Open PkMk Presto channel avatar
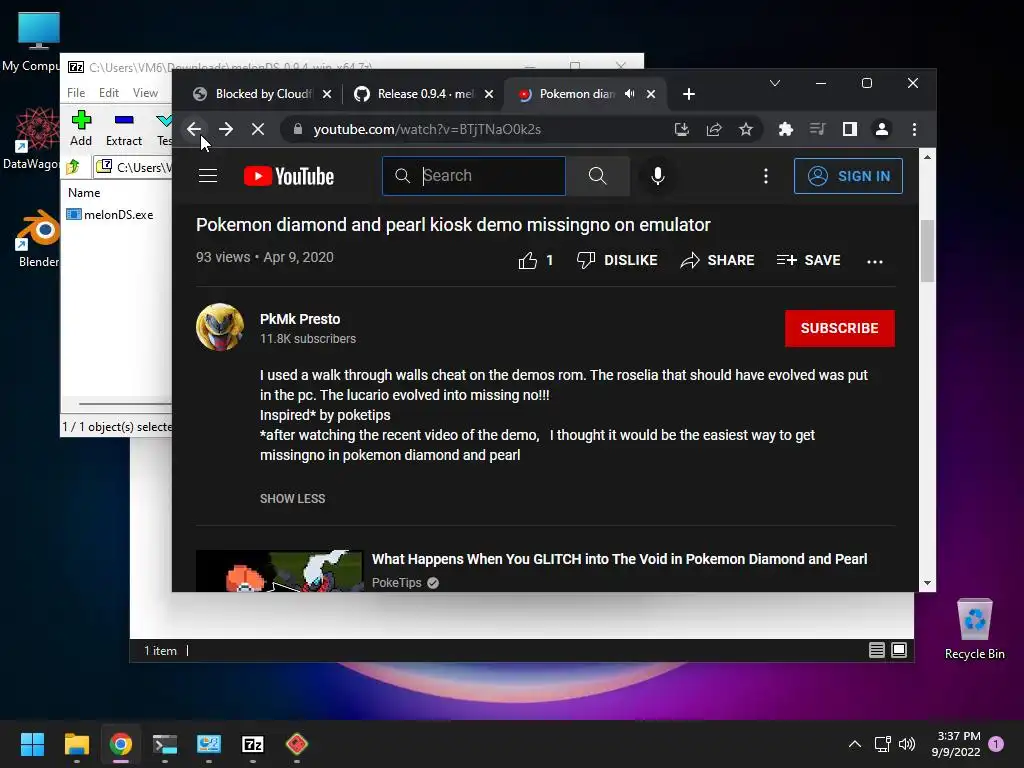The width and height of the screenshot is (1024, 768). coord(220,327)
